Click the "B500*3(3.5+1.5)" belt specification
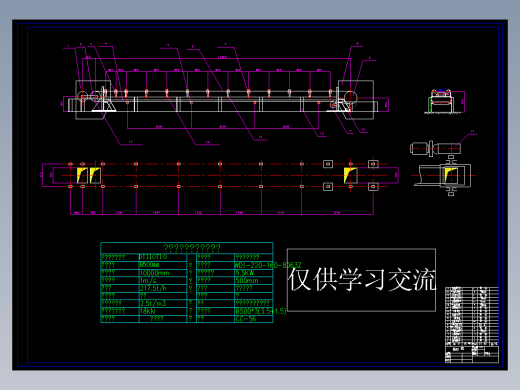The height and width of the screenshot is (390, 520). (x=261, y=311)
